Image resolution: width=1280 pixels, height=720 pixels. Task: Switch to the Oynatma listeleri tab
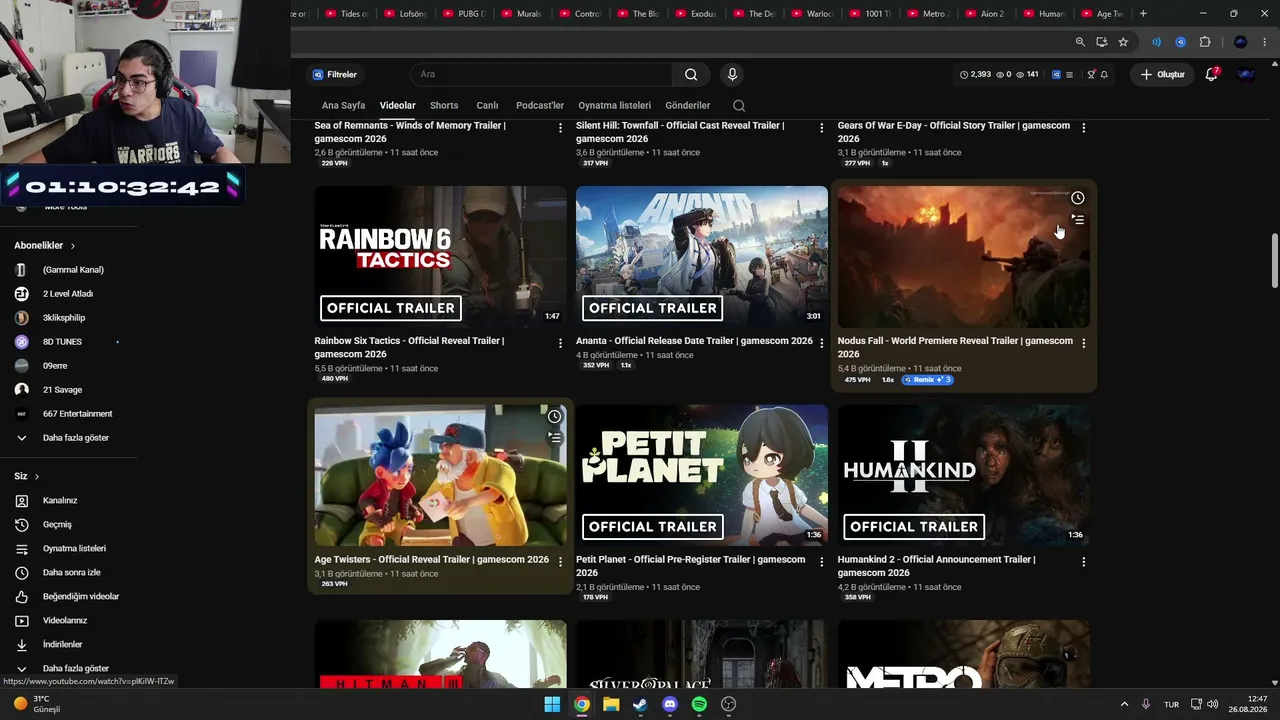tap(614, 105)
